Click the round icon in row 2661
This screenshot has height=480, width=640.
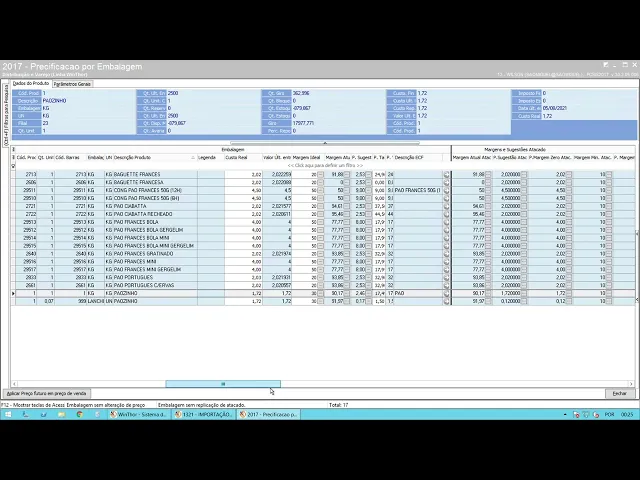click(x=447, y=285)
